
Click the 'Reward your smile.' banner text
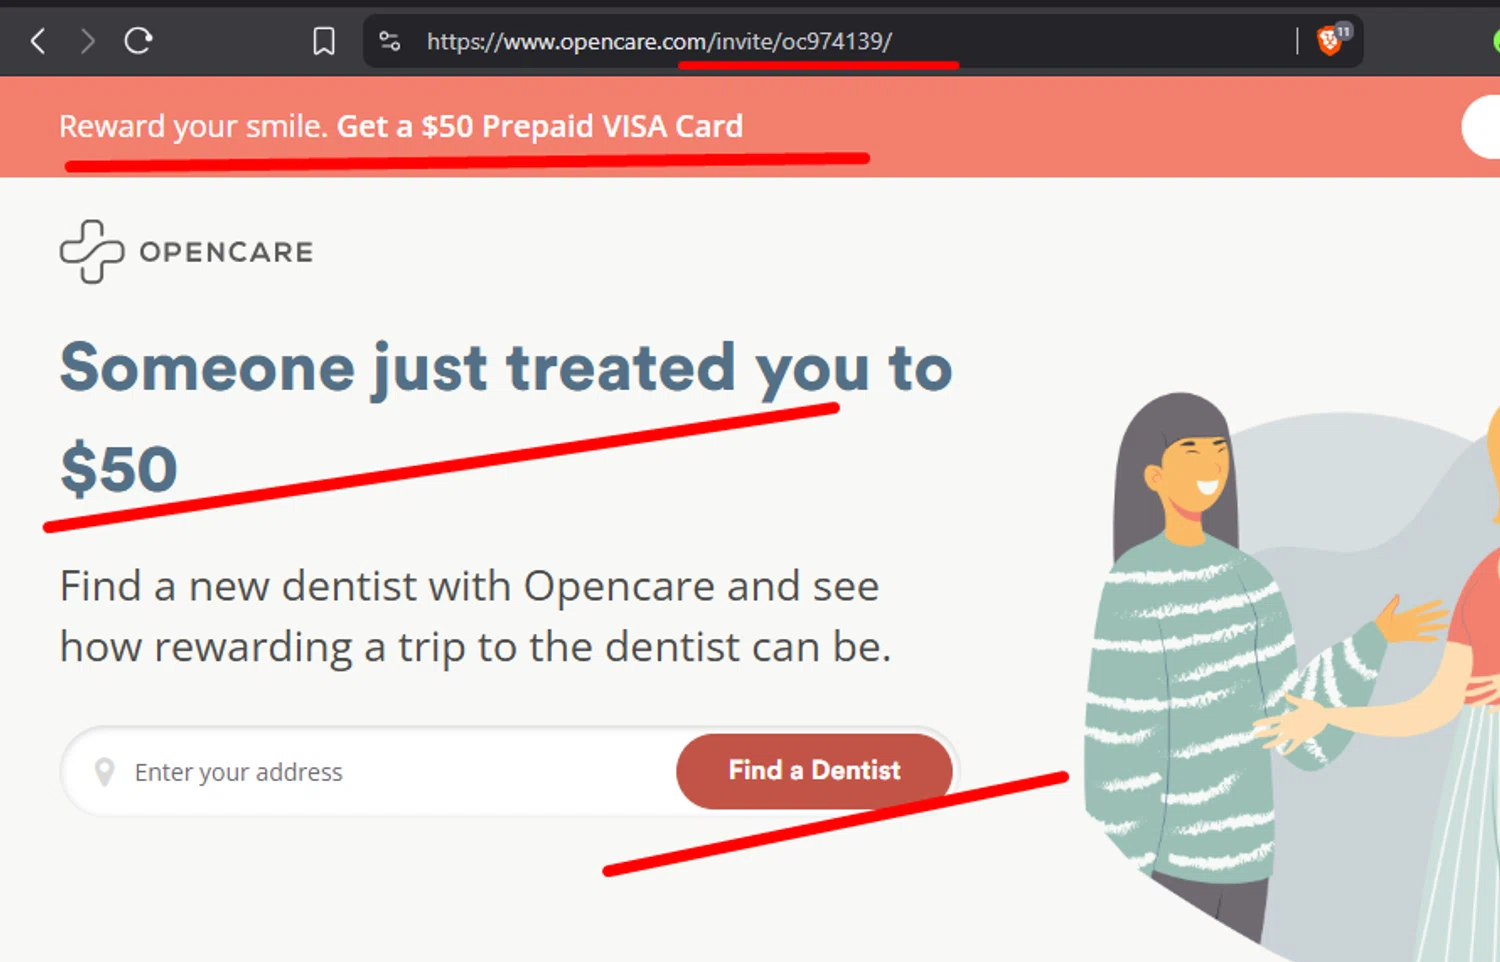pos(193,127)
